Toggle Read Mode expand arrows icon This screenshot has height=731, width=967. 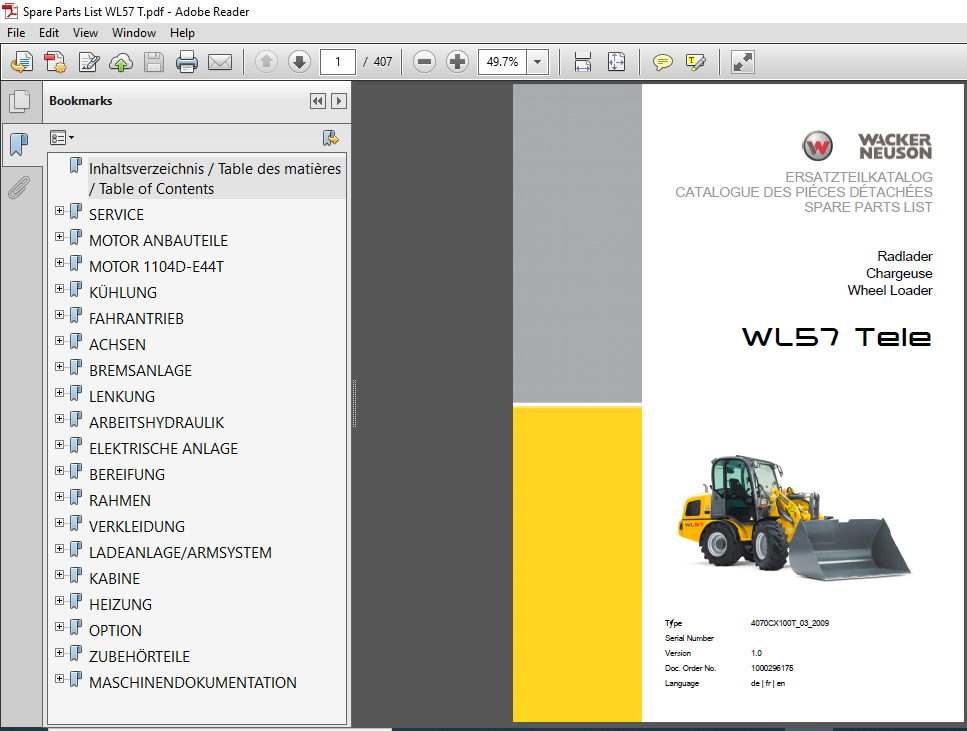(x=743, y=62)
